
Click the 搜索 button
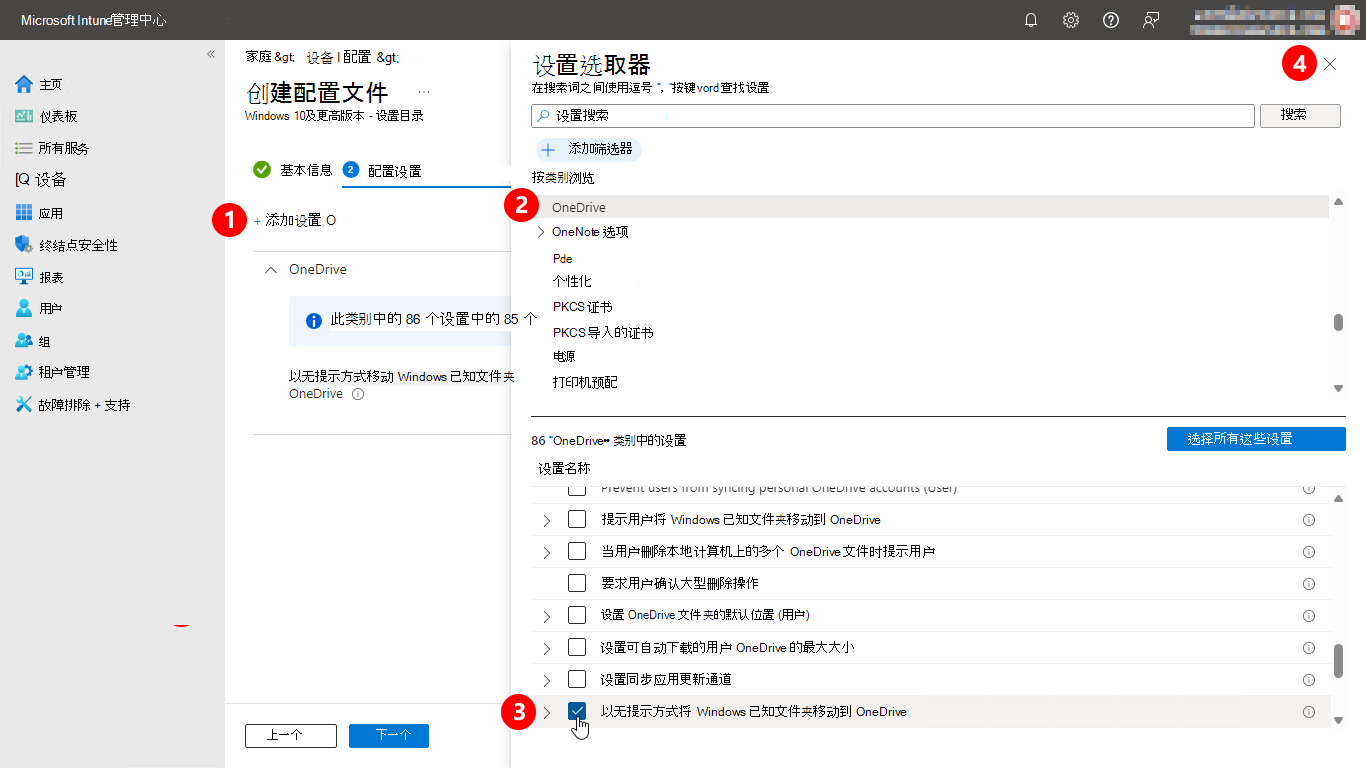click(x=1300, y=115)
